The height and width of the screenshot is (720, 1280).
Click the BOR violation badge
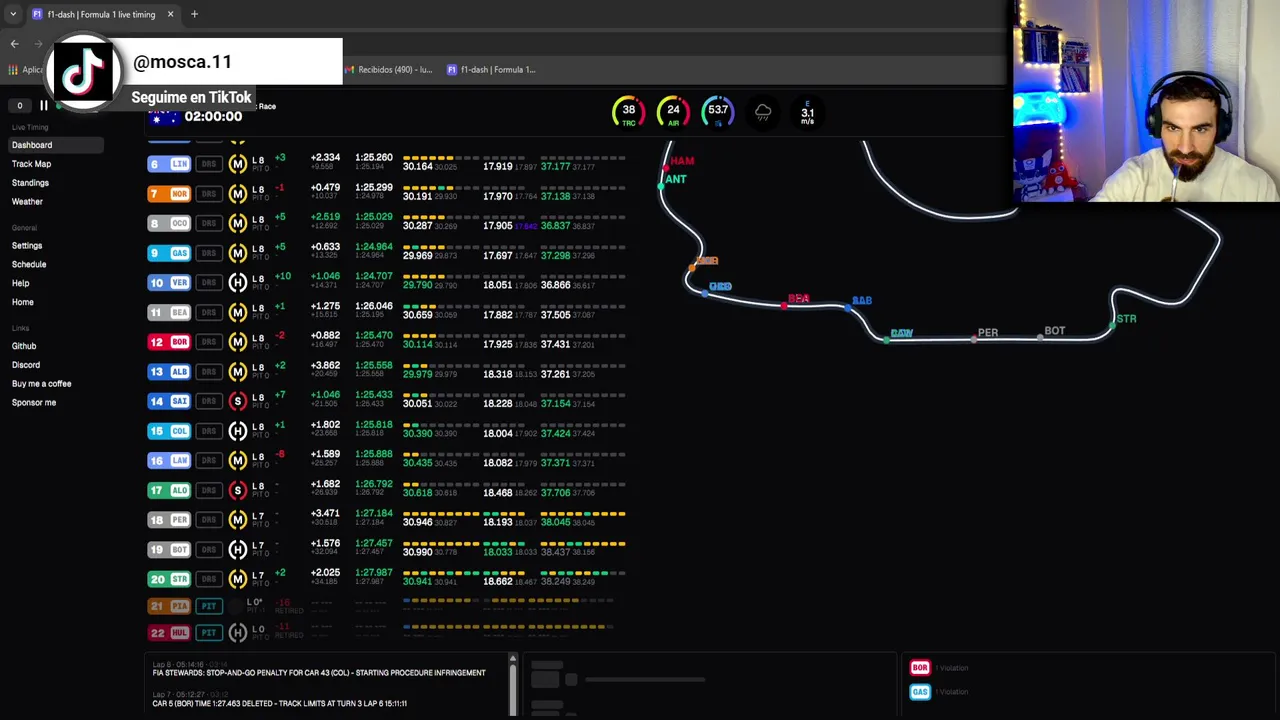[920, 668]
